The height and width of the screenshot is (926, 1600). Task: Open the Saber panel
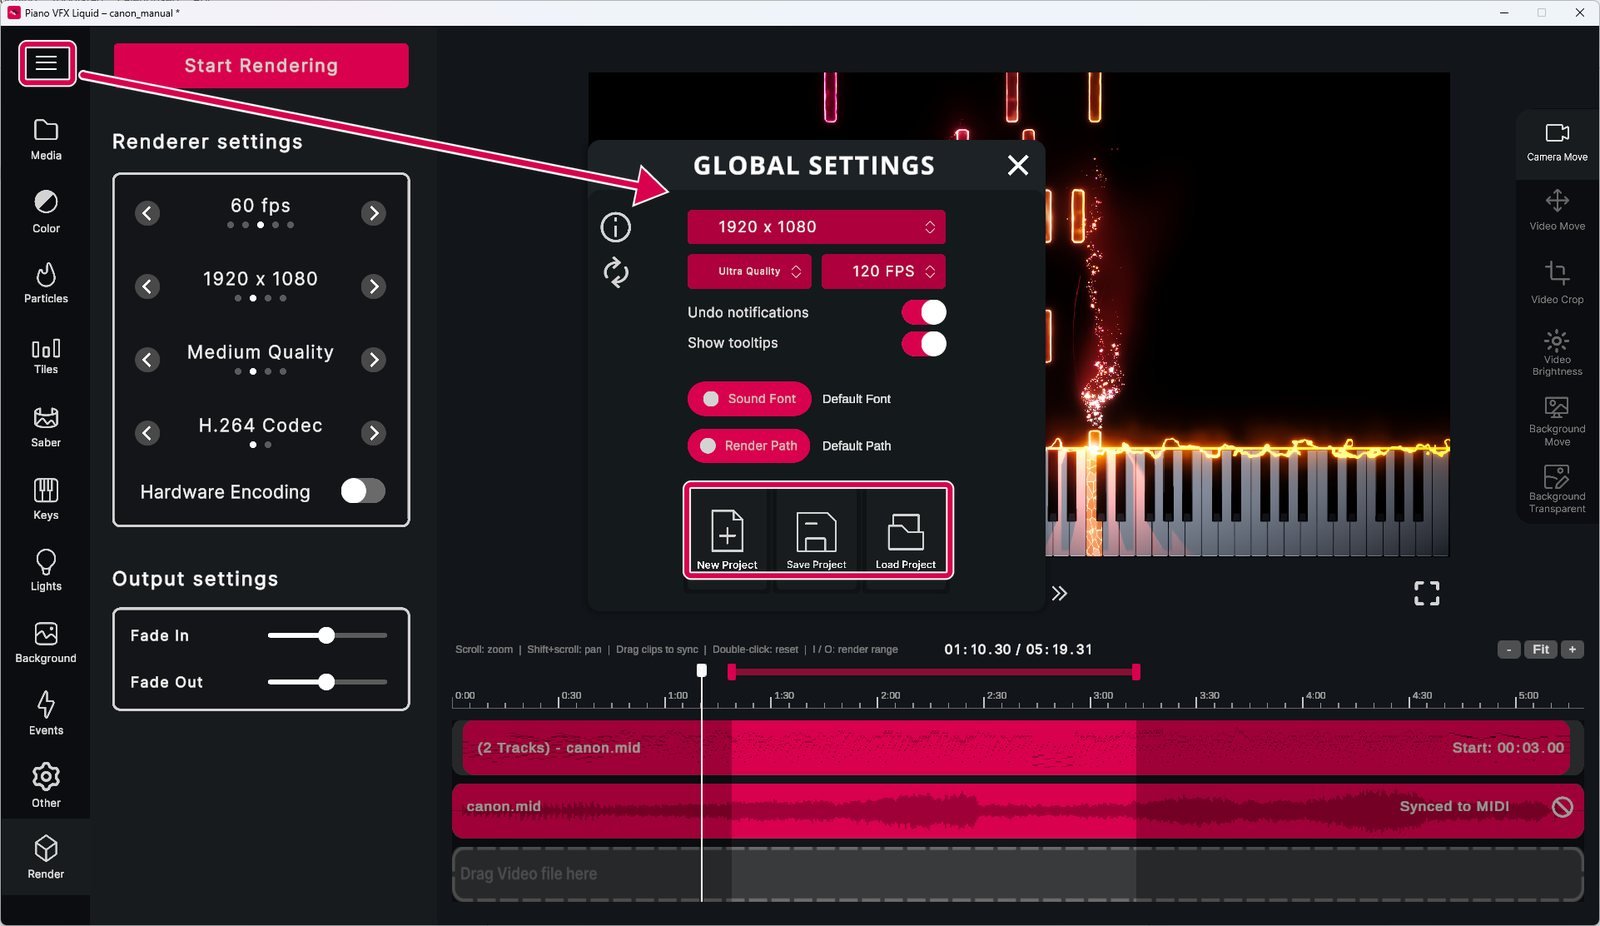tap(46, 427)
